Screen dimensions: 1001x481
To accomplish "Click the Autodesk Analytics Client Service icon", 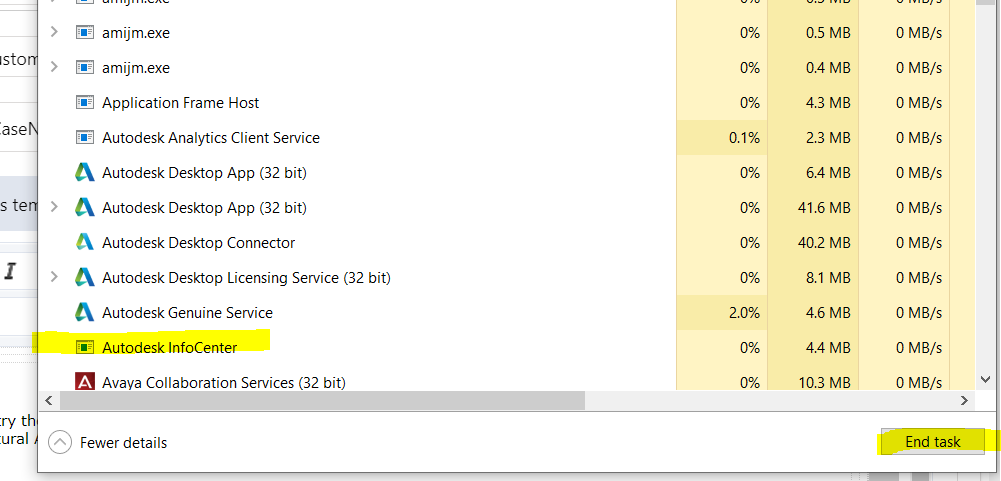I will (85, 138).
